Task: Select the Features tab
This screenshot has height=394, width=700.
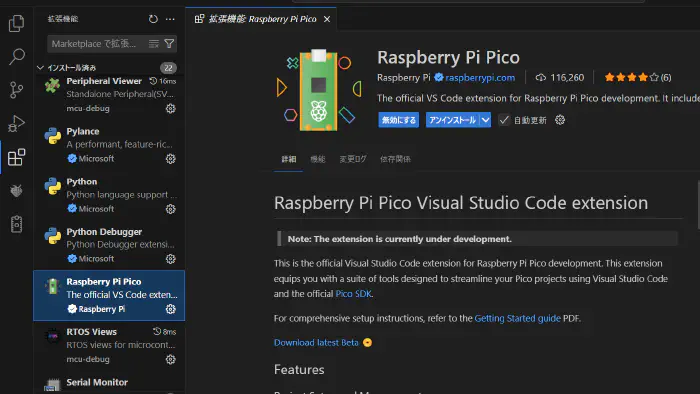Action: pos(317,159)
